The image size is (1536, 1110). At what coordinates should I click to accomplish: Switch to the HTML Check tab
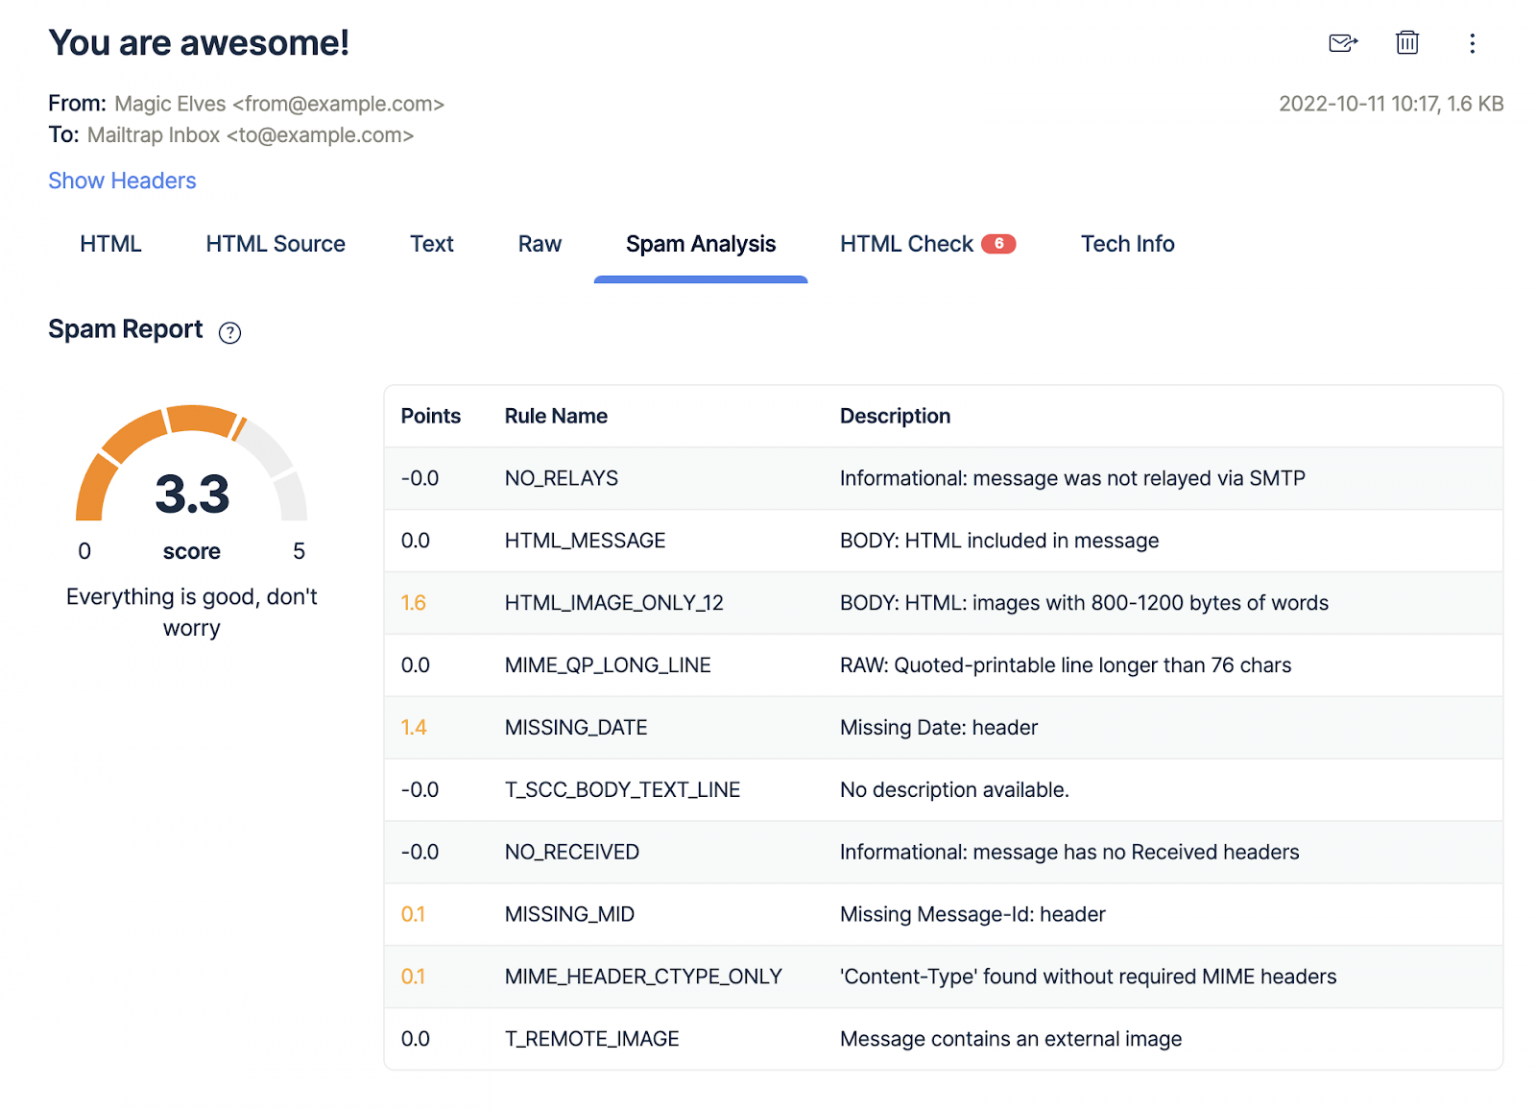pos(907,243)
